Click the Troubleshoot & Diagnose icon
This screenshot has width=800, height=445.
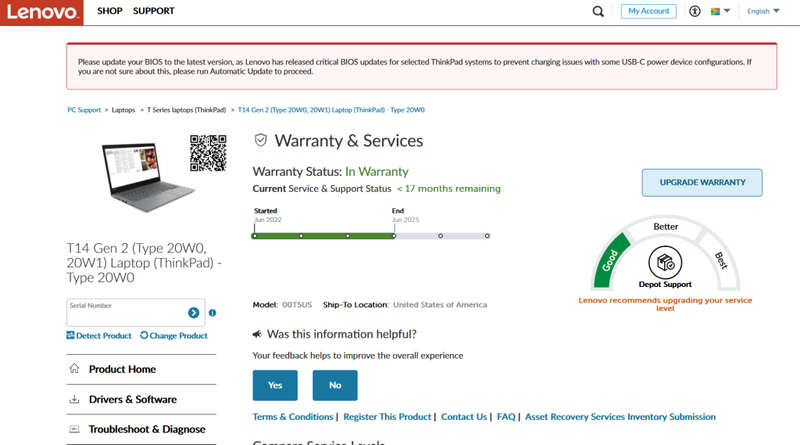[x=74, y=429]
